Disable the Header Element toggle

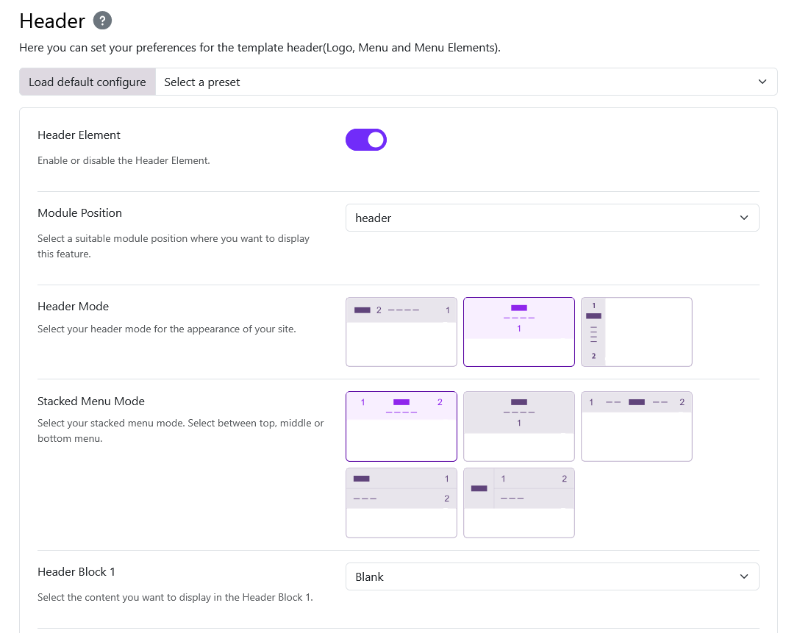[366, 140]
